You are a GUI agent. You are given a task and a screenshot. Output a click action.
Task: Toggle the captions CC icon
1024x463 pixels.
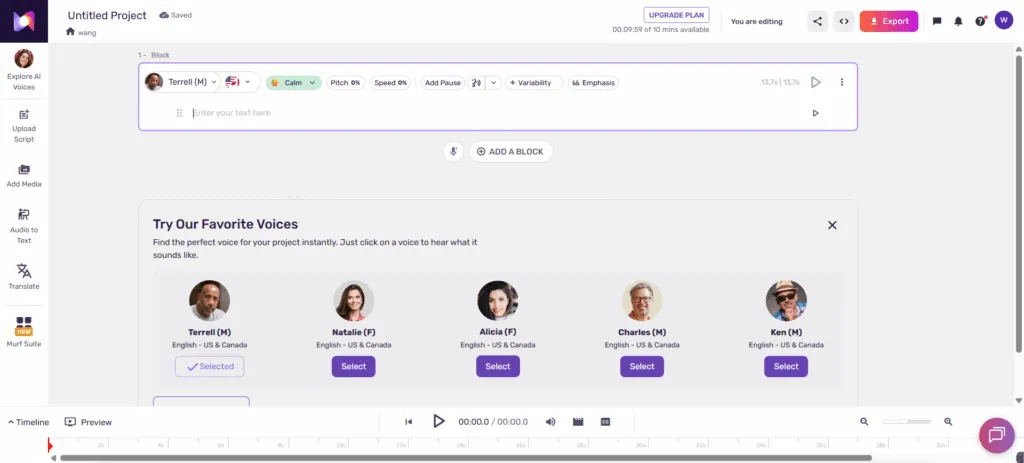coord(605,422)
